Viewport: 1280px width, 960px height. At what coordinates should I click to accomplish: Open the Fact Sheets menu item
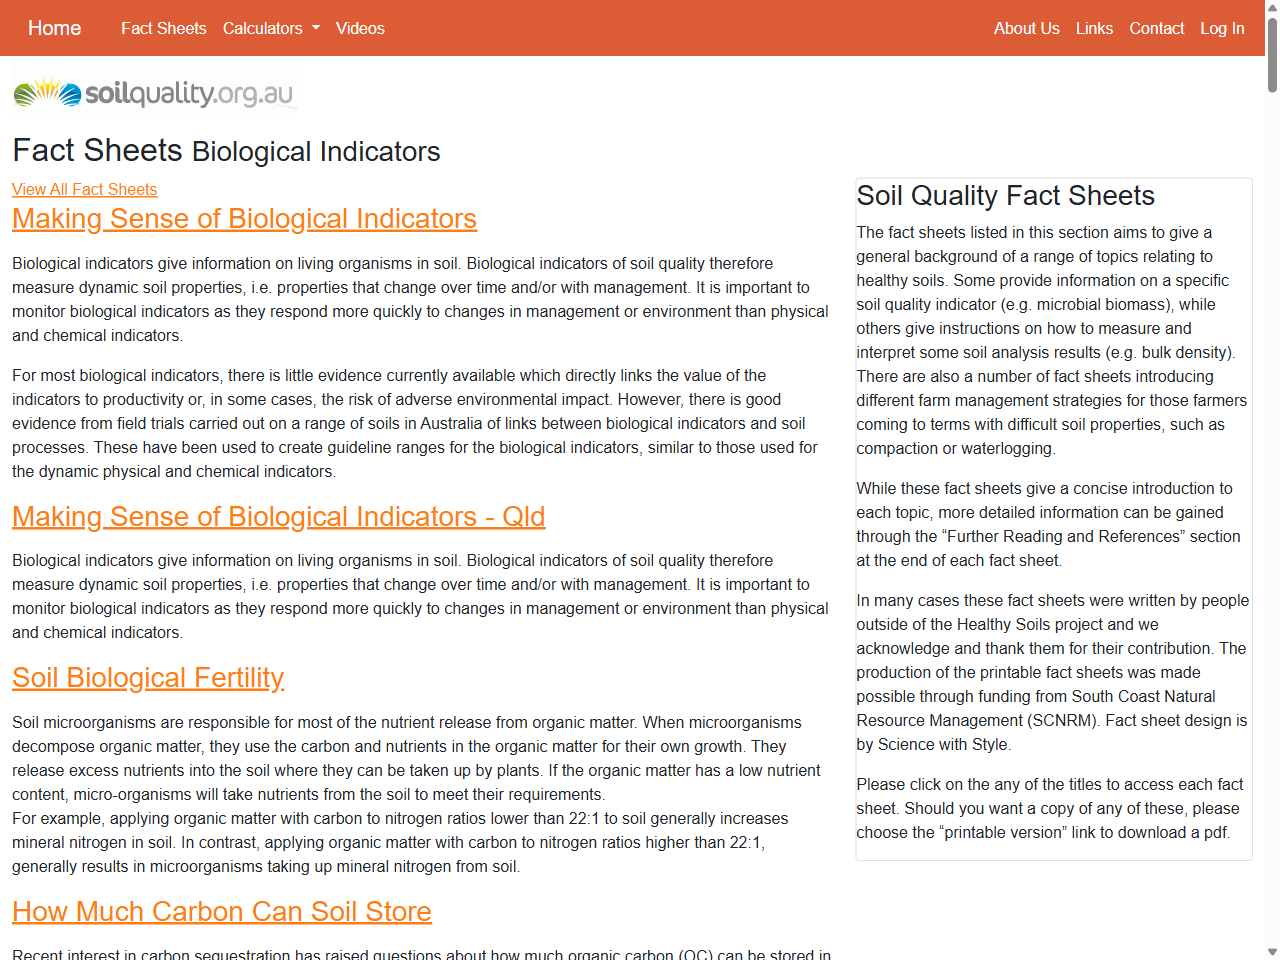(x=163, y=28)
